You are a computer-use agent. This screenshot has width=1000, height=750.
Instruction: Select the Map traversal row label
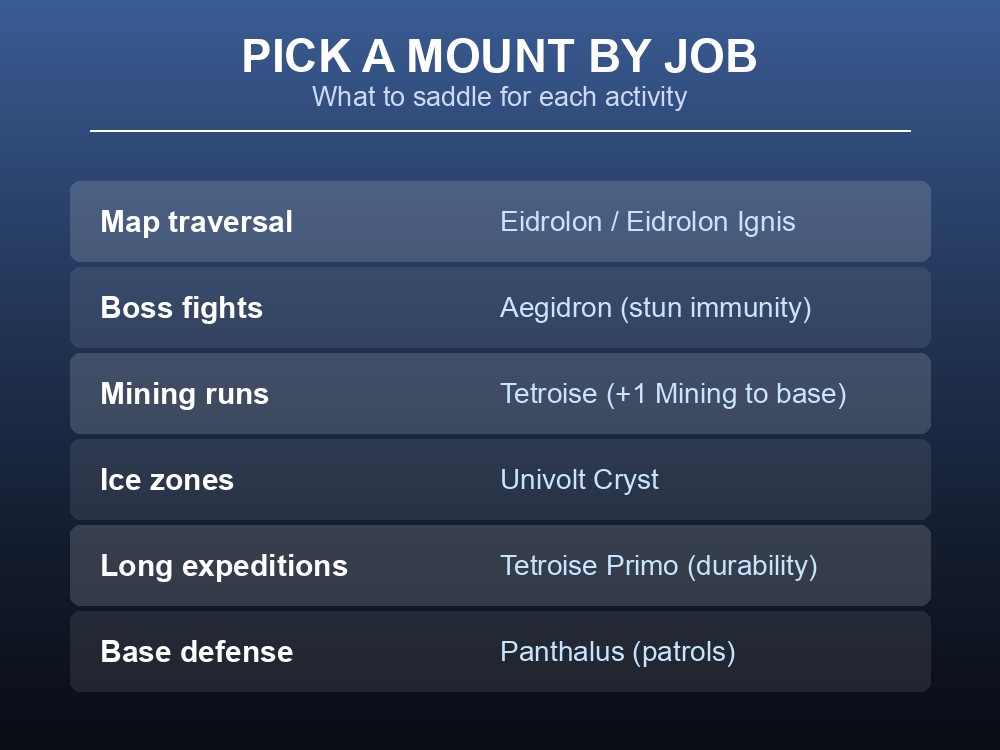coord(196,222)
